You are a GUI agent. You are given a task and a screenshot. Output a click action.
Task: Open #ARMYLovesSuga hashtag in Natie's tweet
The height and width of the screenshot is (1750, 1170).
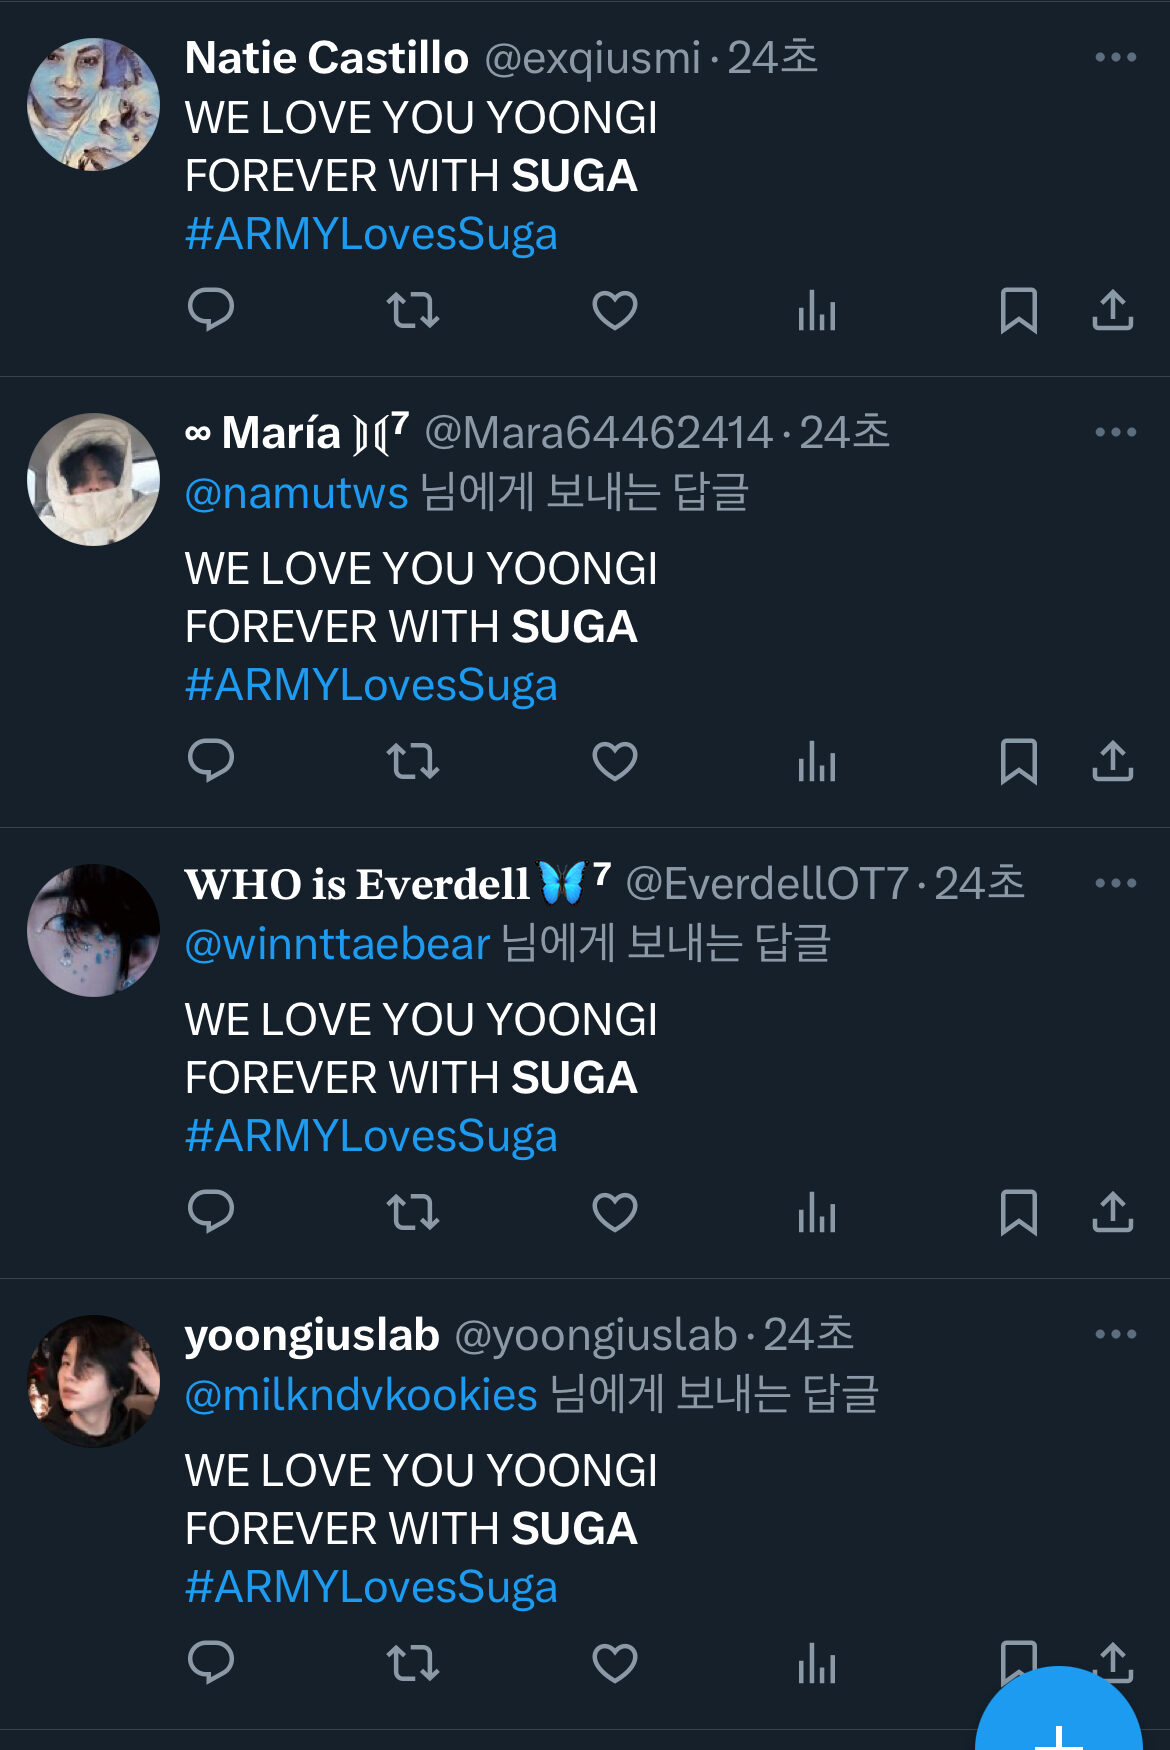point(371,235)
